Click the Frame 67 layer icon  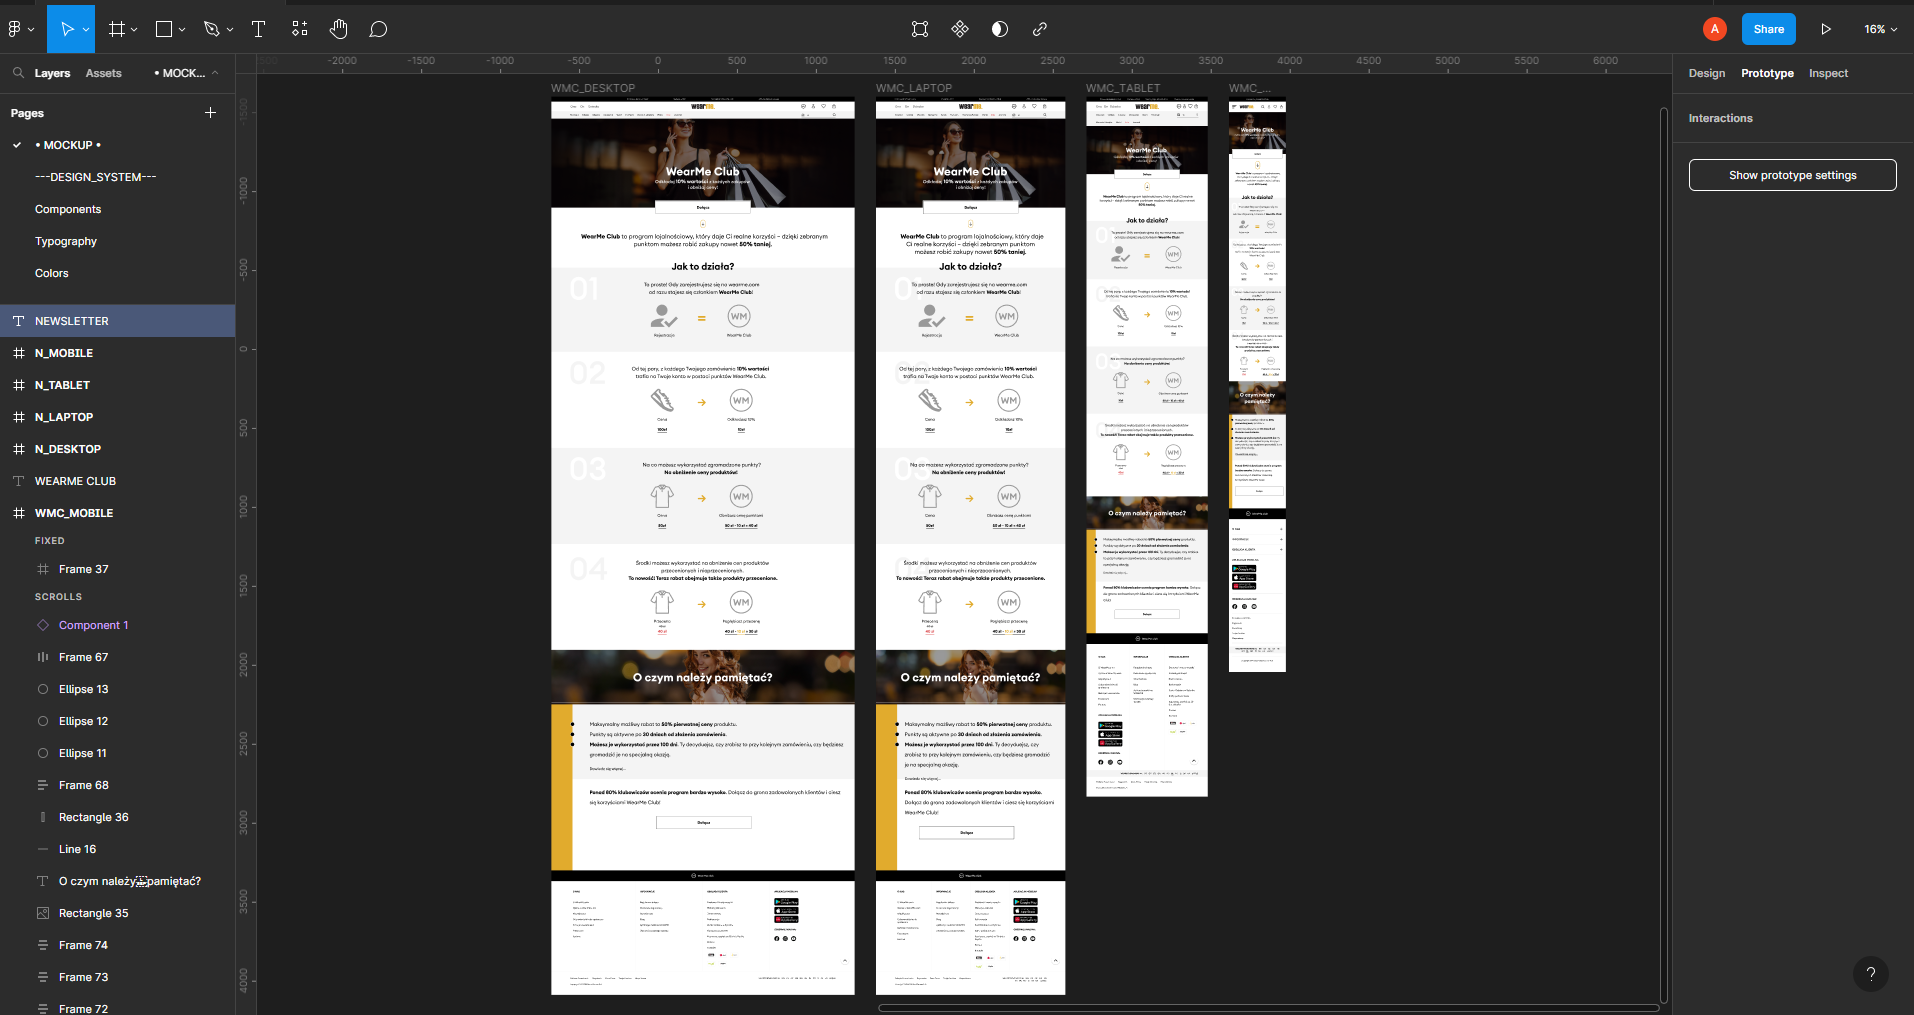pyautogui.click(x=43, y=657)
